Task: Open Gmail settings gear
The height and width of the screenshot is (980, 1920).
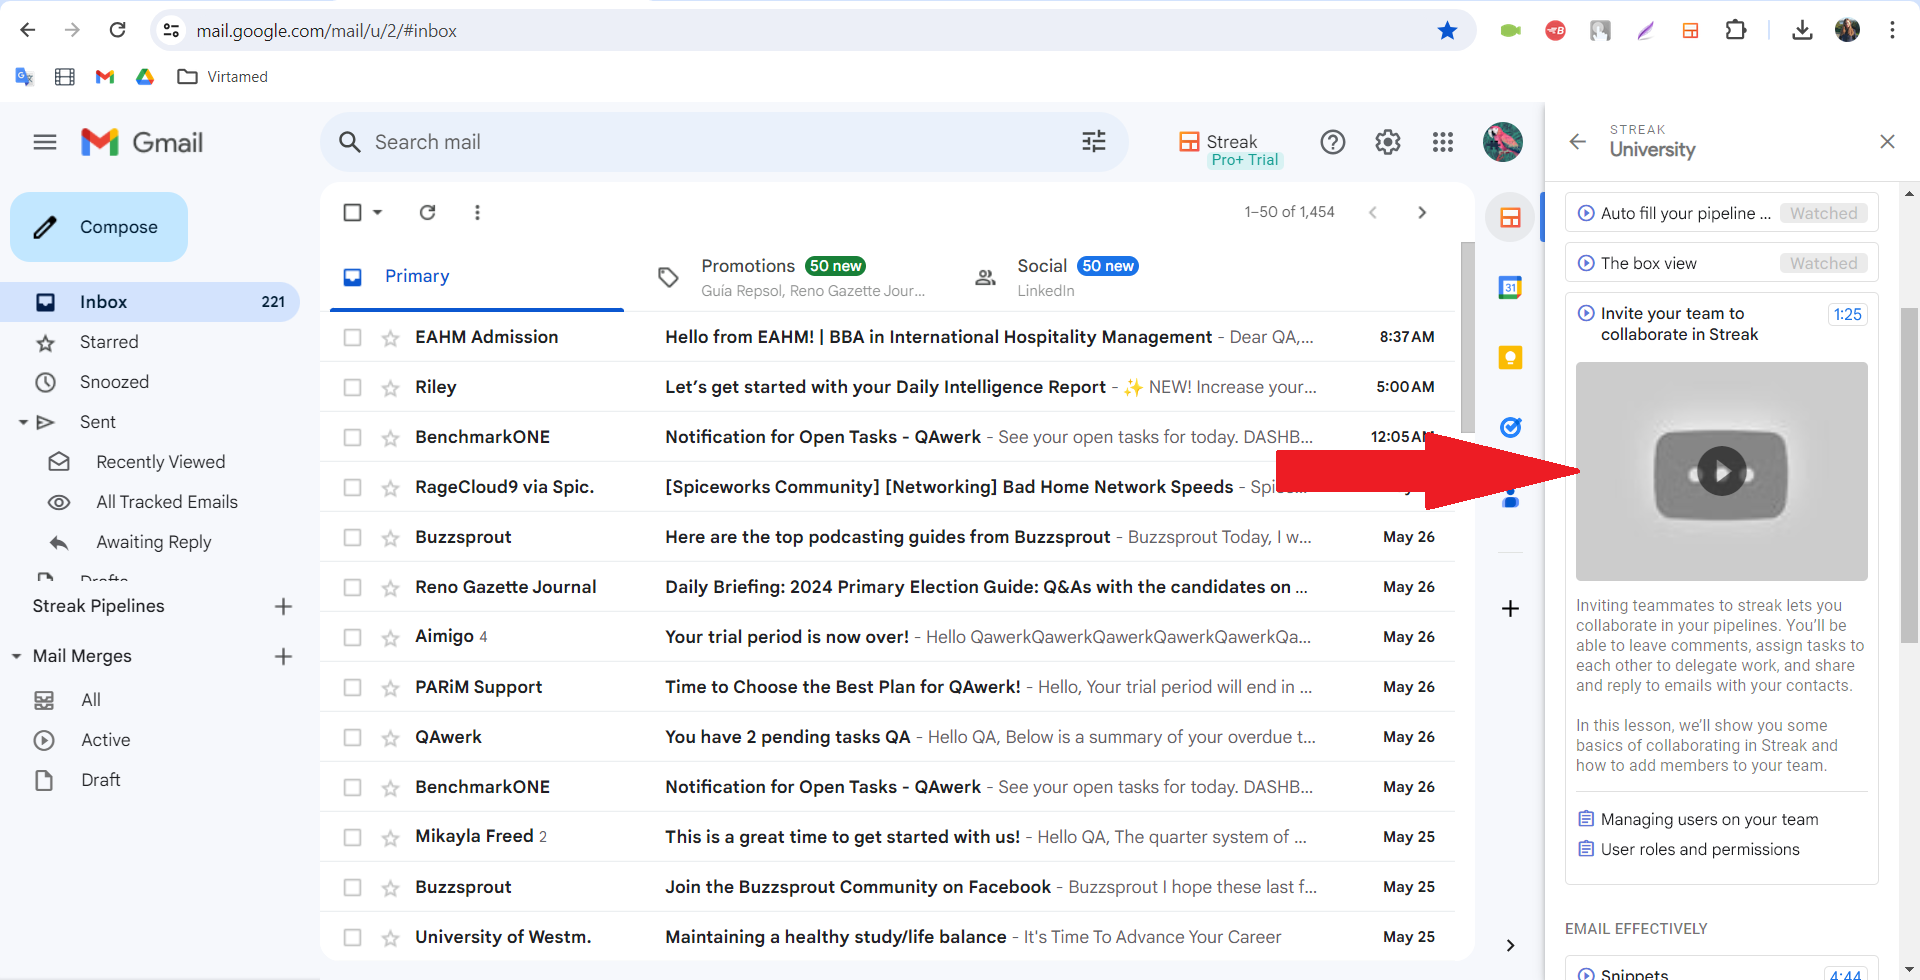Action: tap(1388, 142)
